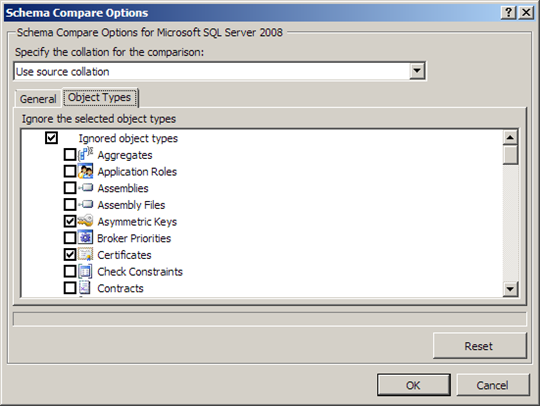Click the Broker Priorities icon
The height and width of the screenshot is (406, 540).
pyautogui.click(x=85, y=238)
